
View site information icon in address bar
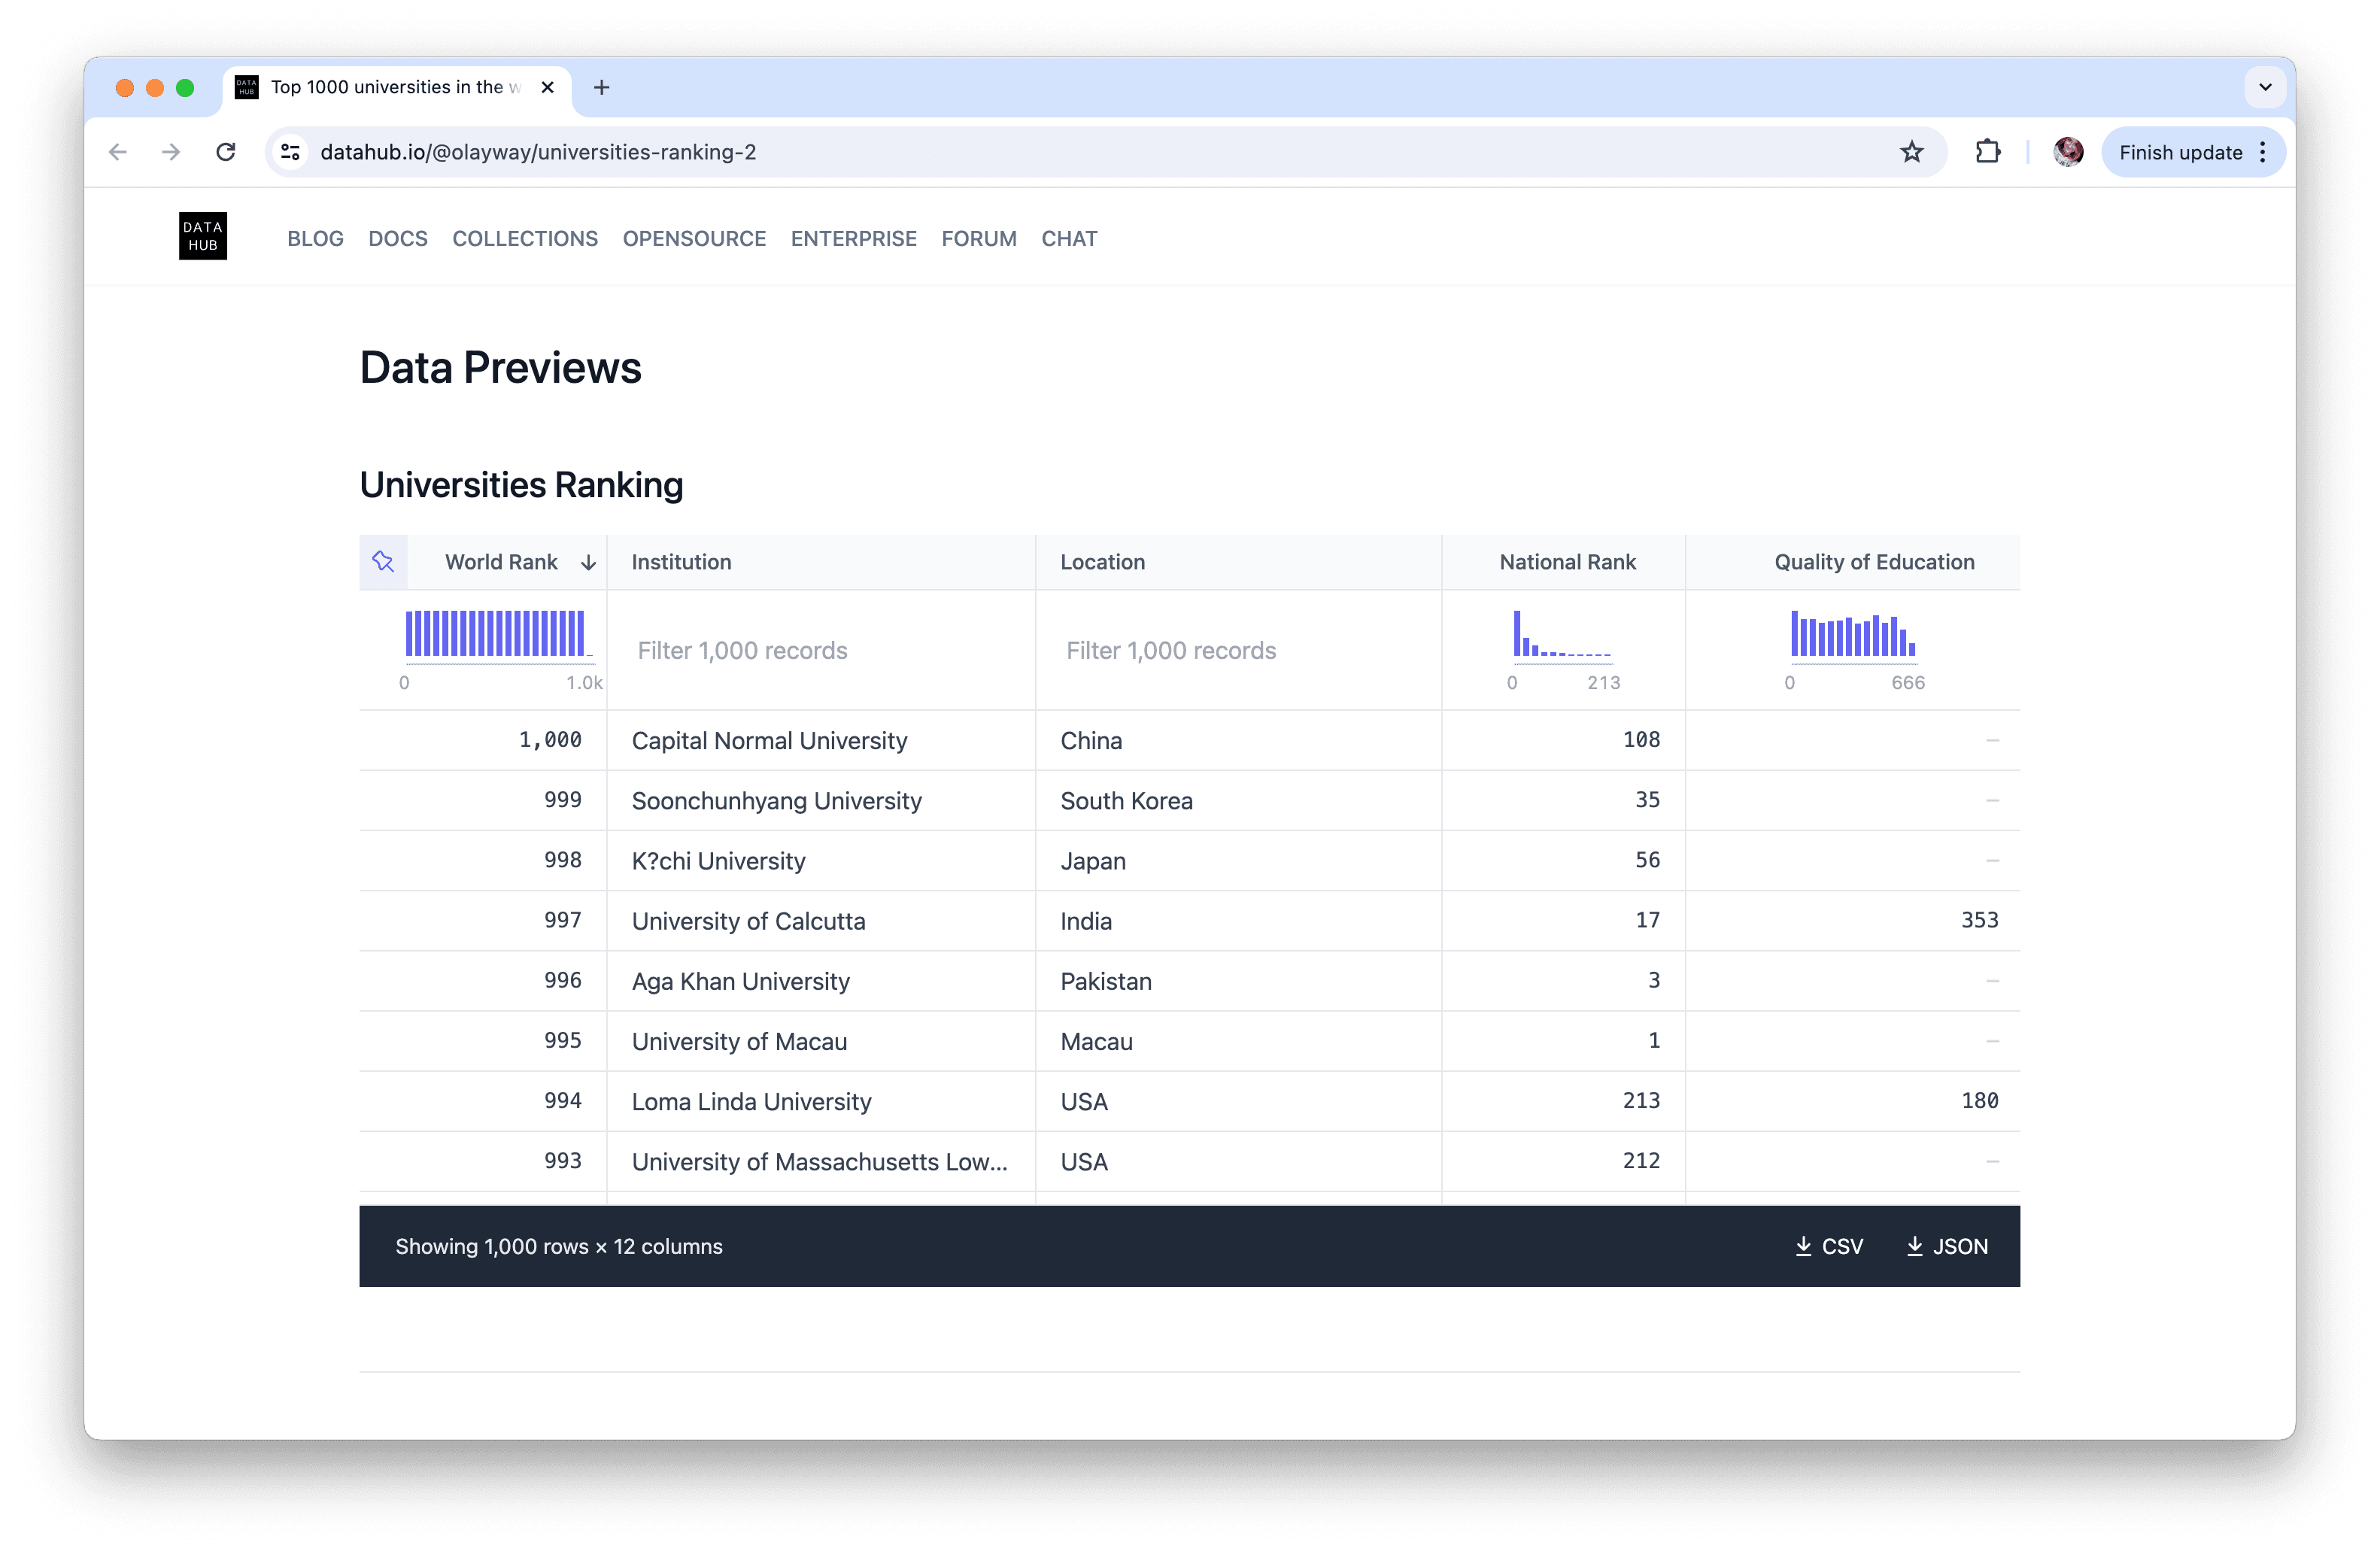(x=290, y=152)
